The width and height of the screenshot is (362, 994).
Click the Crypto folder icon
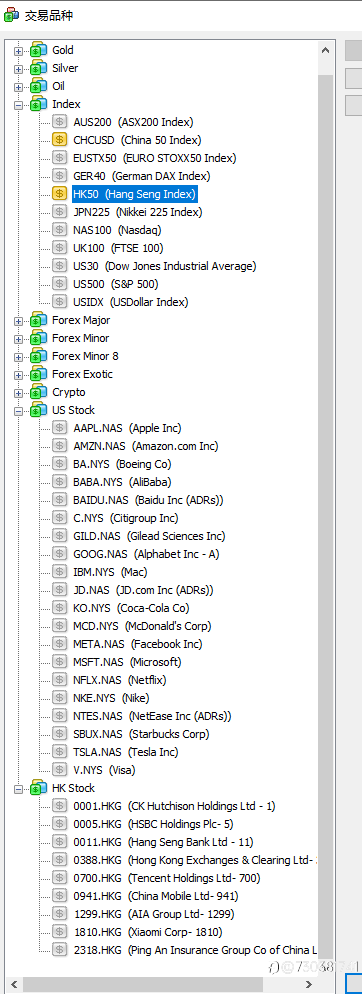(x=38, y=392)
